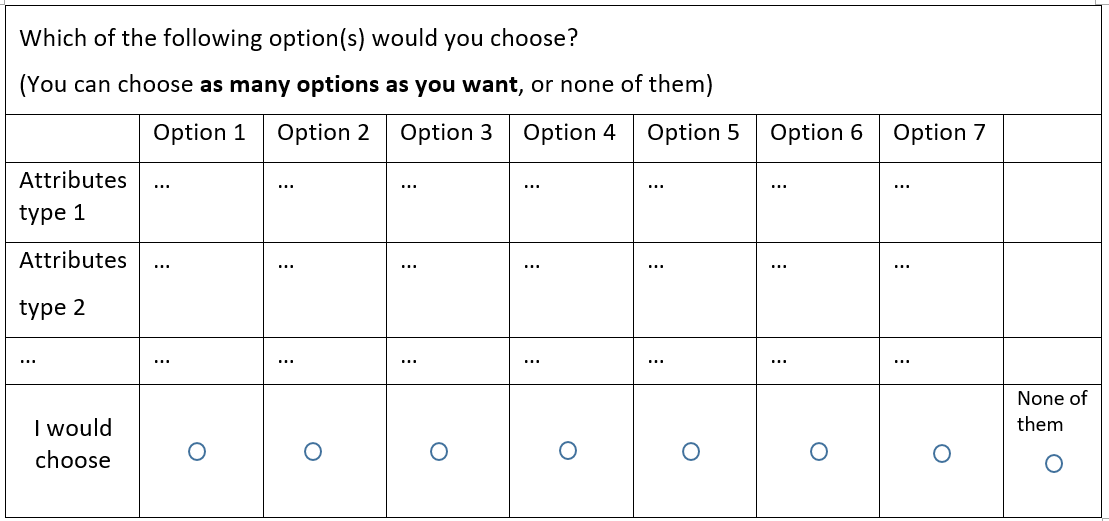The height and width of the screenshot is (521, 1109).
Task: Select the 'None of them' radio button
Action: [x=1054, y=464]
